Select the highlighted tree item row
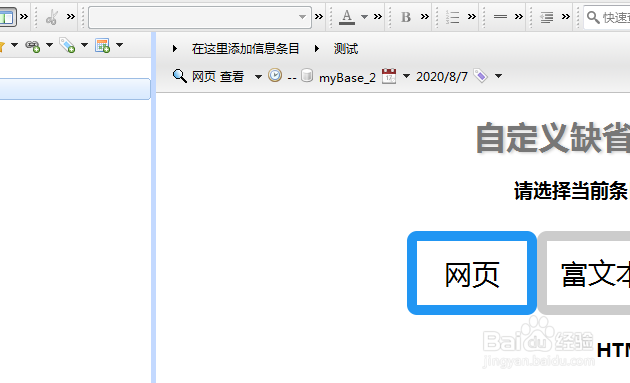 tap(75, 89)
